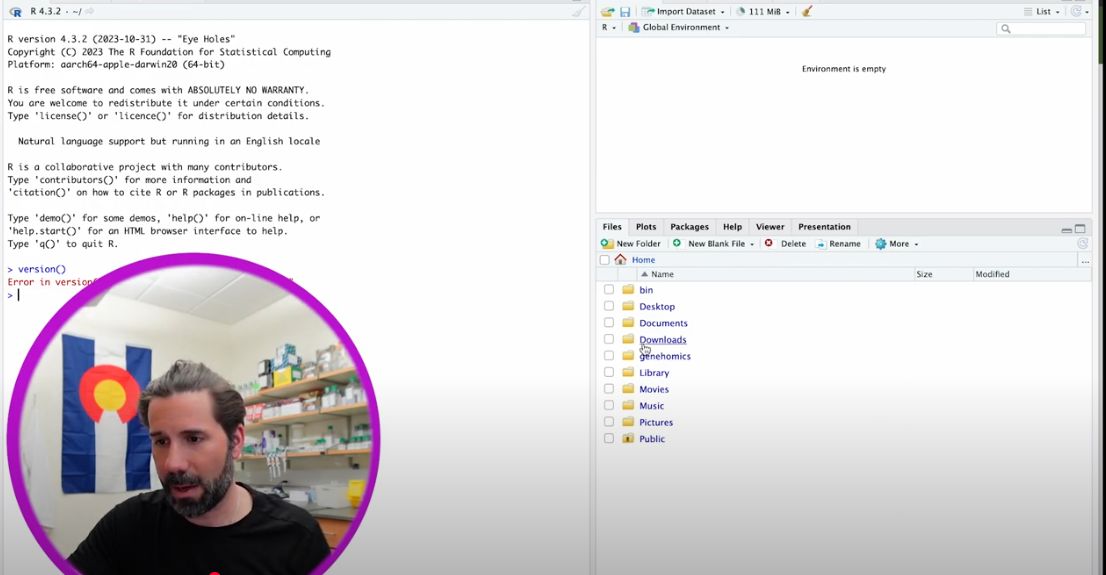Check the Downloads folder checkbox

(x=609, y=339)
